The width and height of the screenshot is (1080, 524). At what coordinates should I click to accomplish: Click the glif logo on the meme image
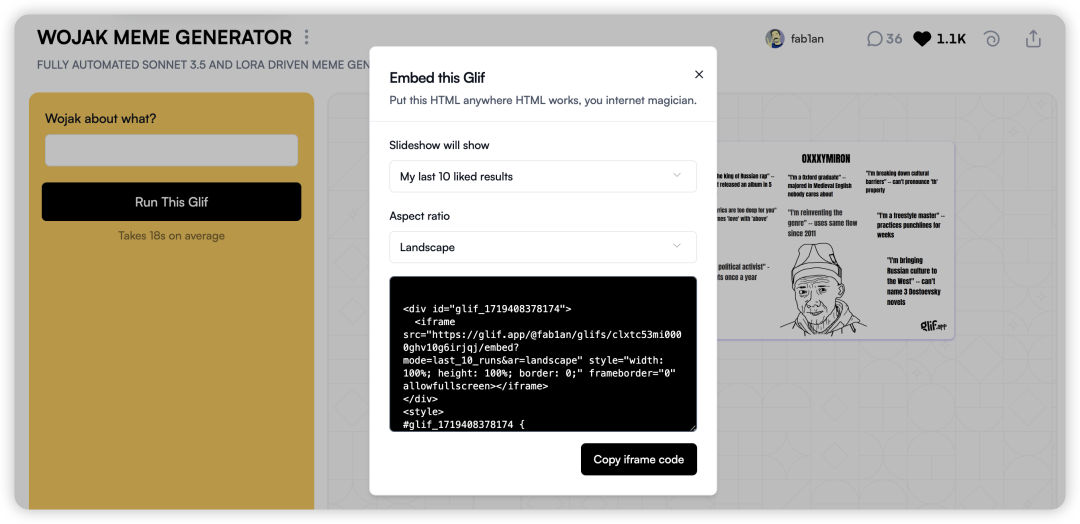click(932, 325)
